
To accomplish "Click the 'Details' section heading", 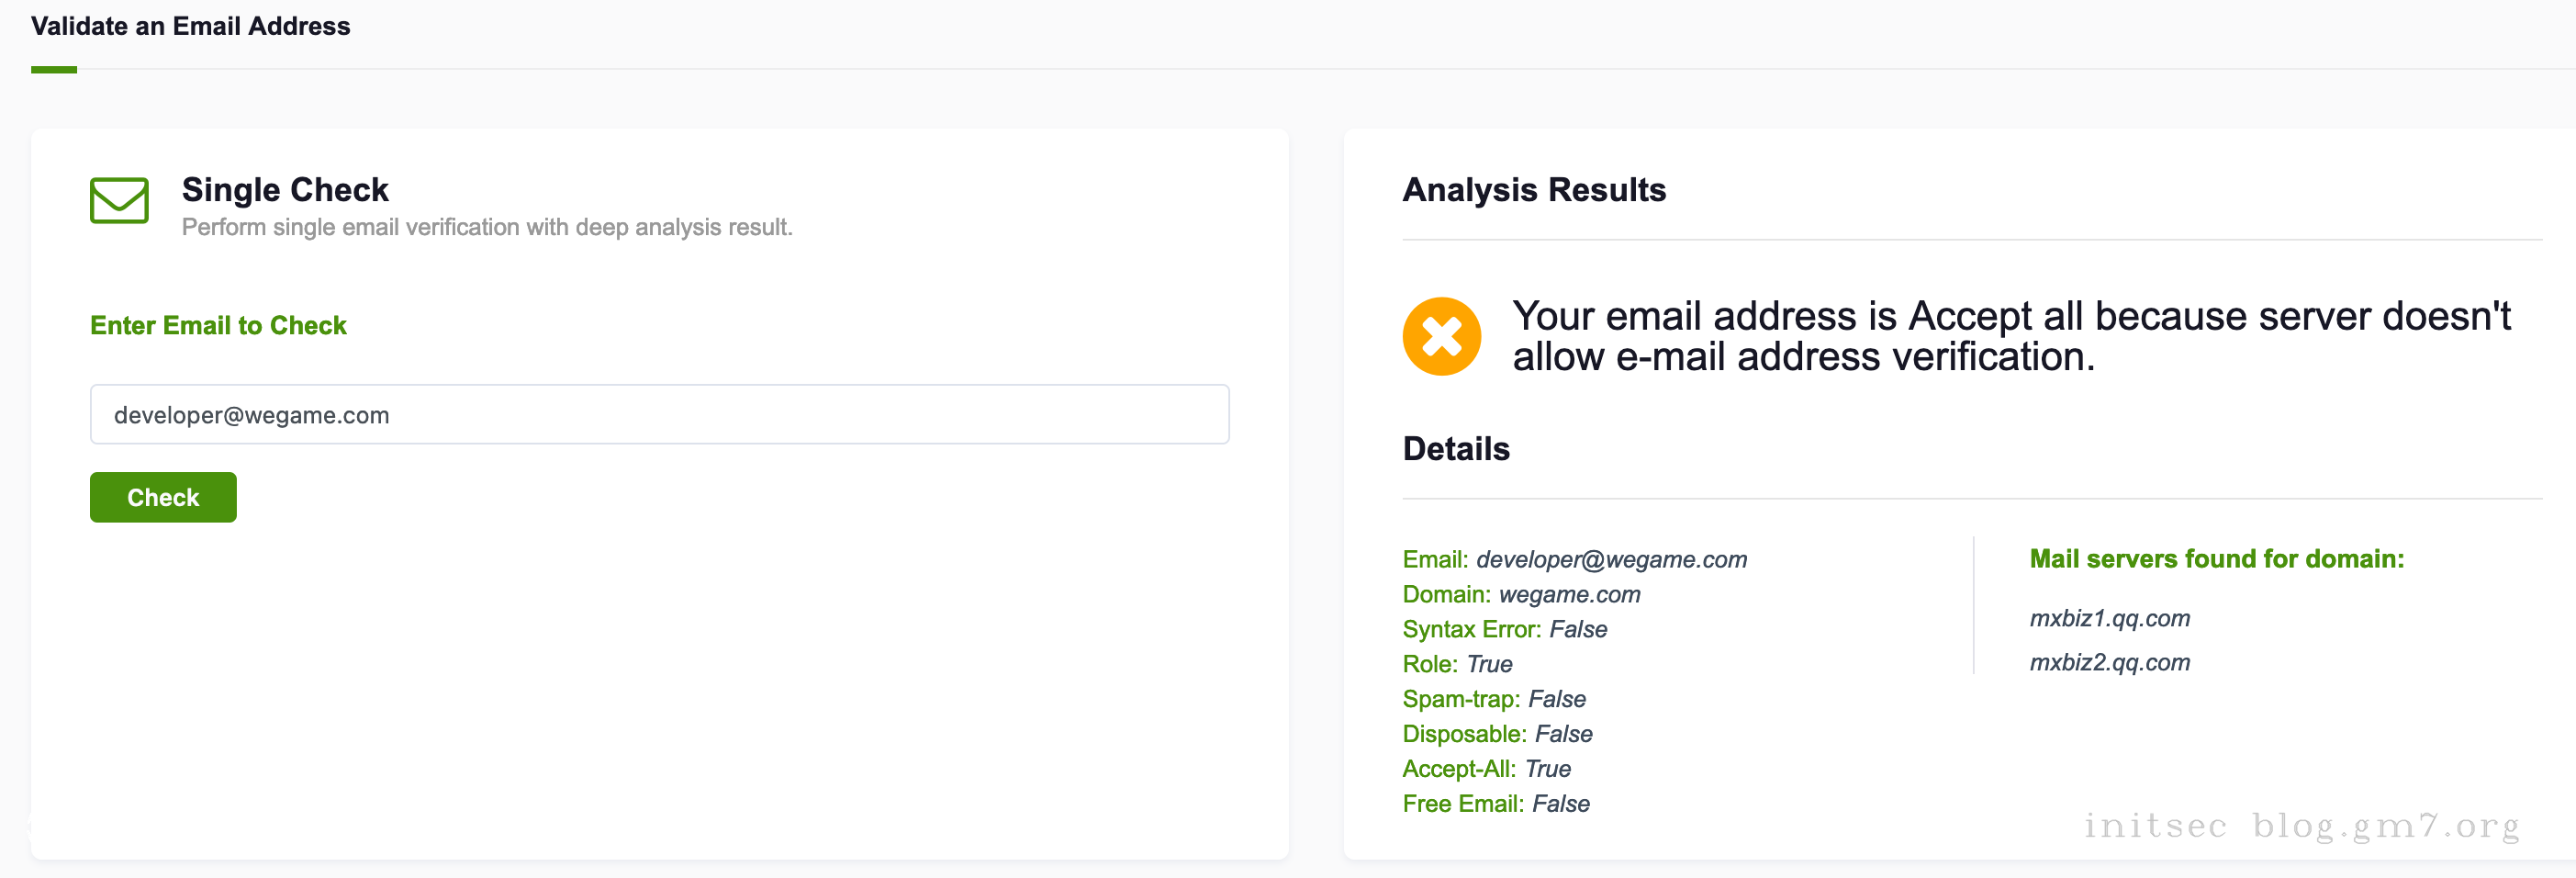I will 1455,448.
